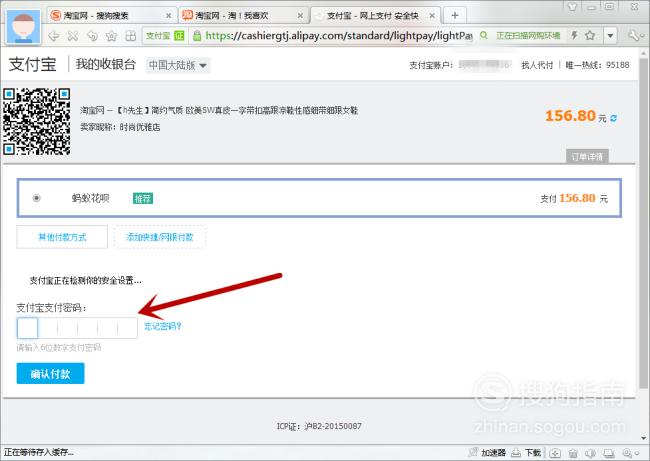650x461 pixels.
Task: Click the undo/restore page toolbar icon
Action: 92,36
